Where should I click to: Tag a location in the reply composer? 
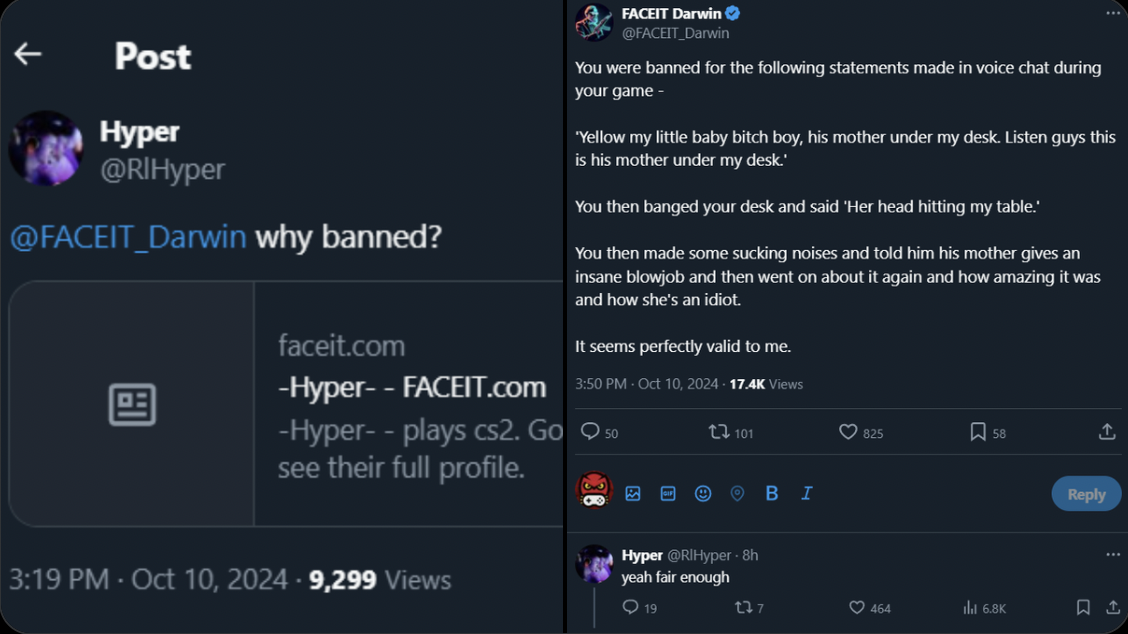pos(737,494)
